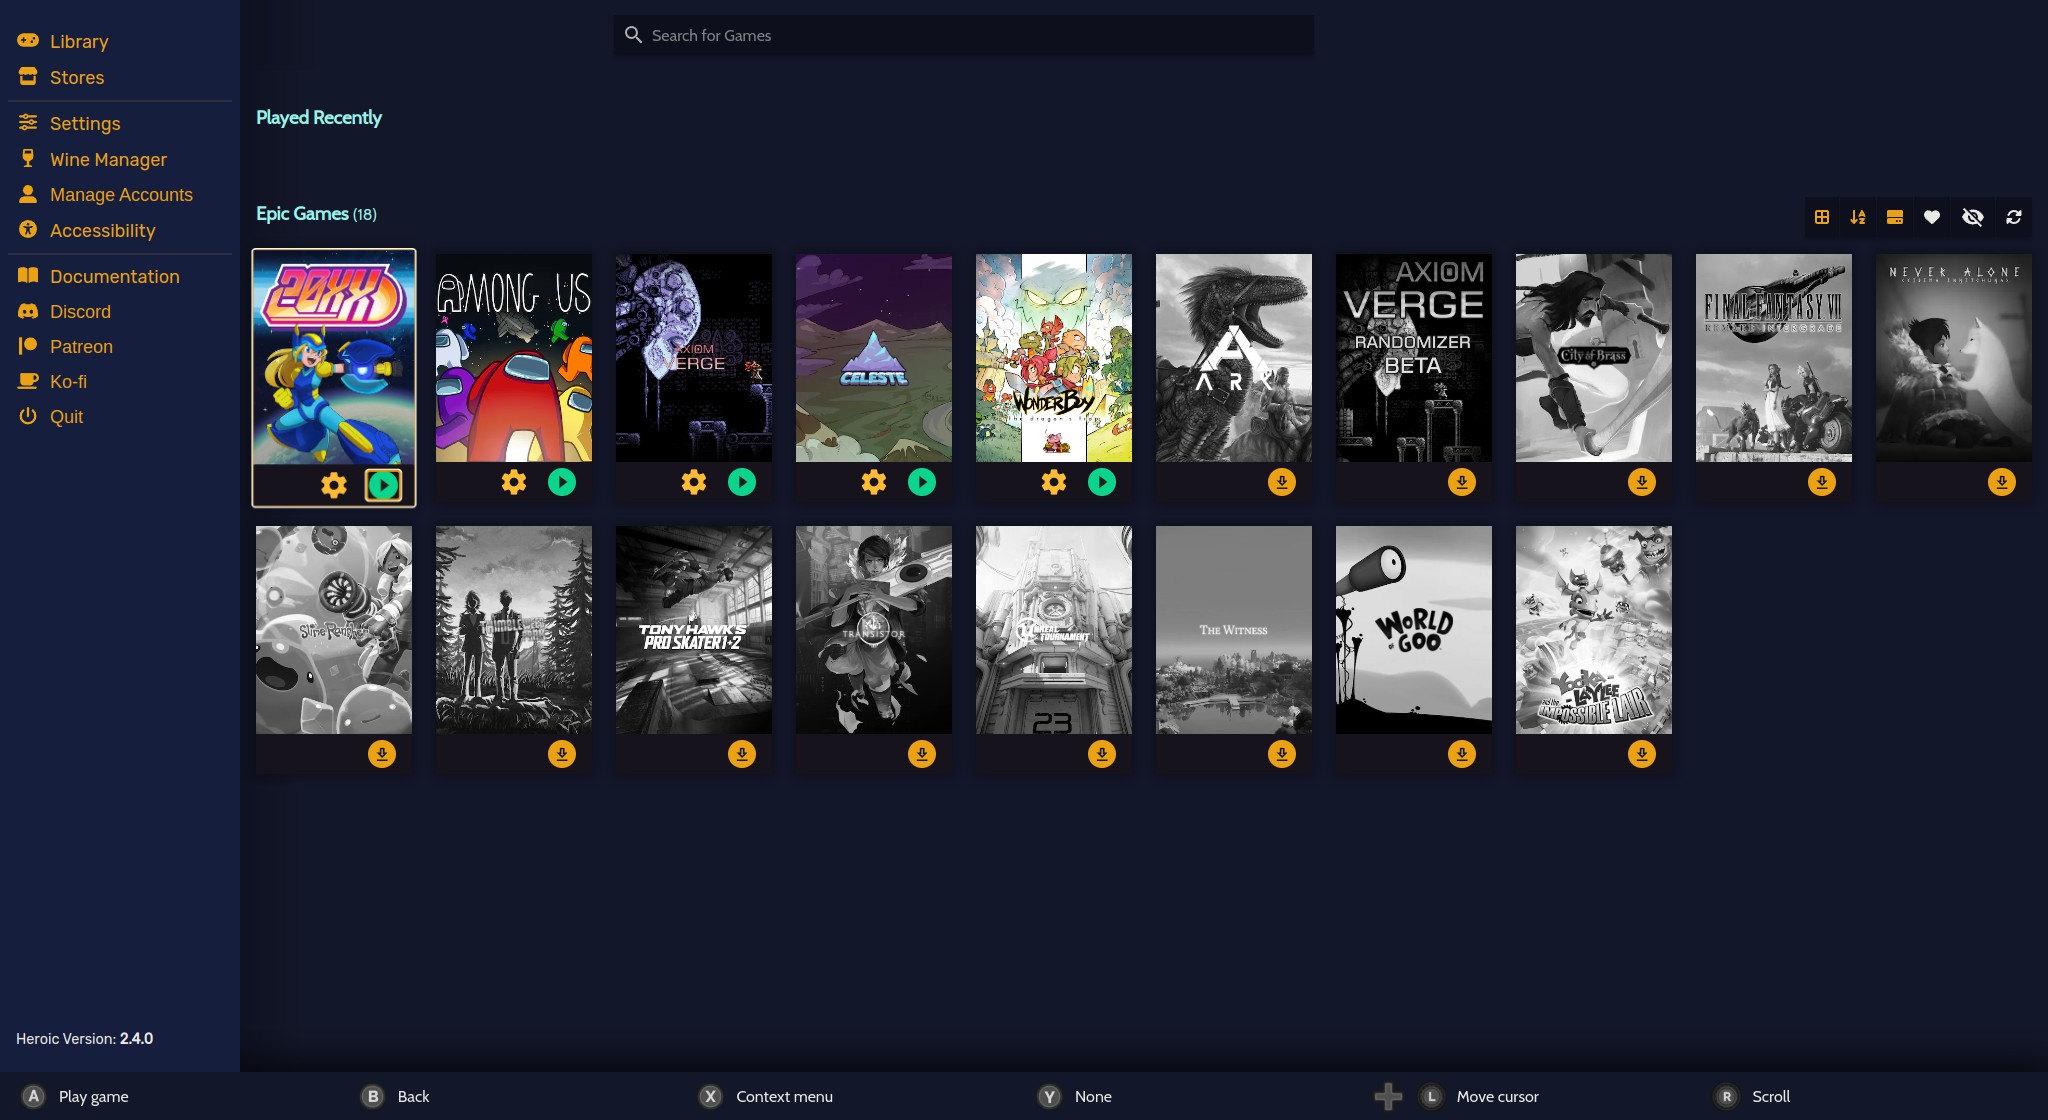Screen dimensions: 2048x1120
Task: Open Wonder Boy settings gear
Action: click(x=1054, y=482)
